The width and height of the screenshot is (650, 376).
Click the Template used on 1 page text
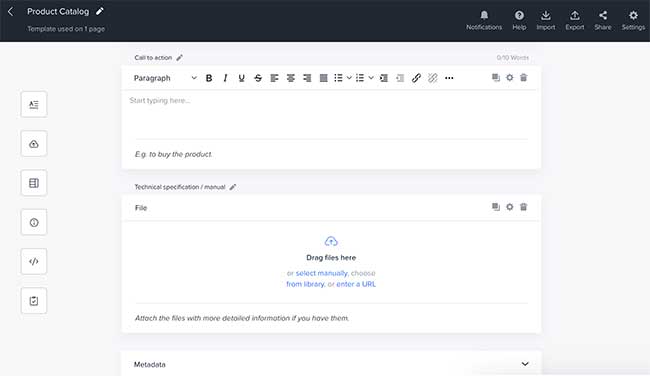66,29
